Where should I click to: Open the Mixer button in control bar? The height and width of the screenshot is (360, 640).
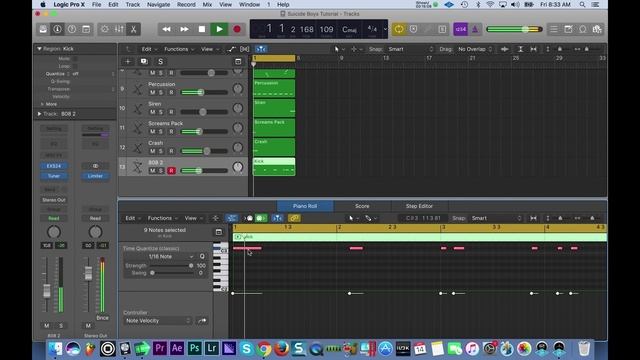pos(119,29)
